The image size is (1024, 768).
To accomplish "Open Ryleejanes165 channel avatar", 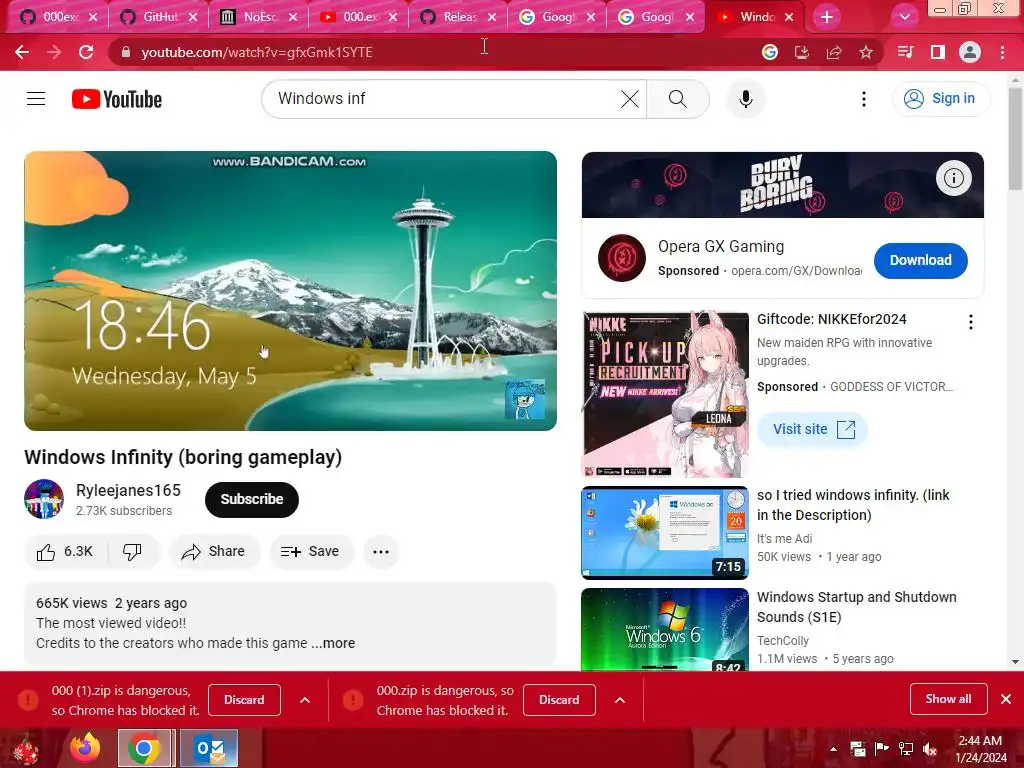I will pyautogui.click(x=44, y=500).
